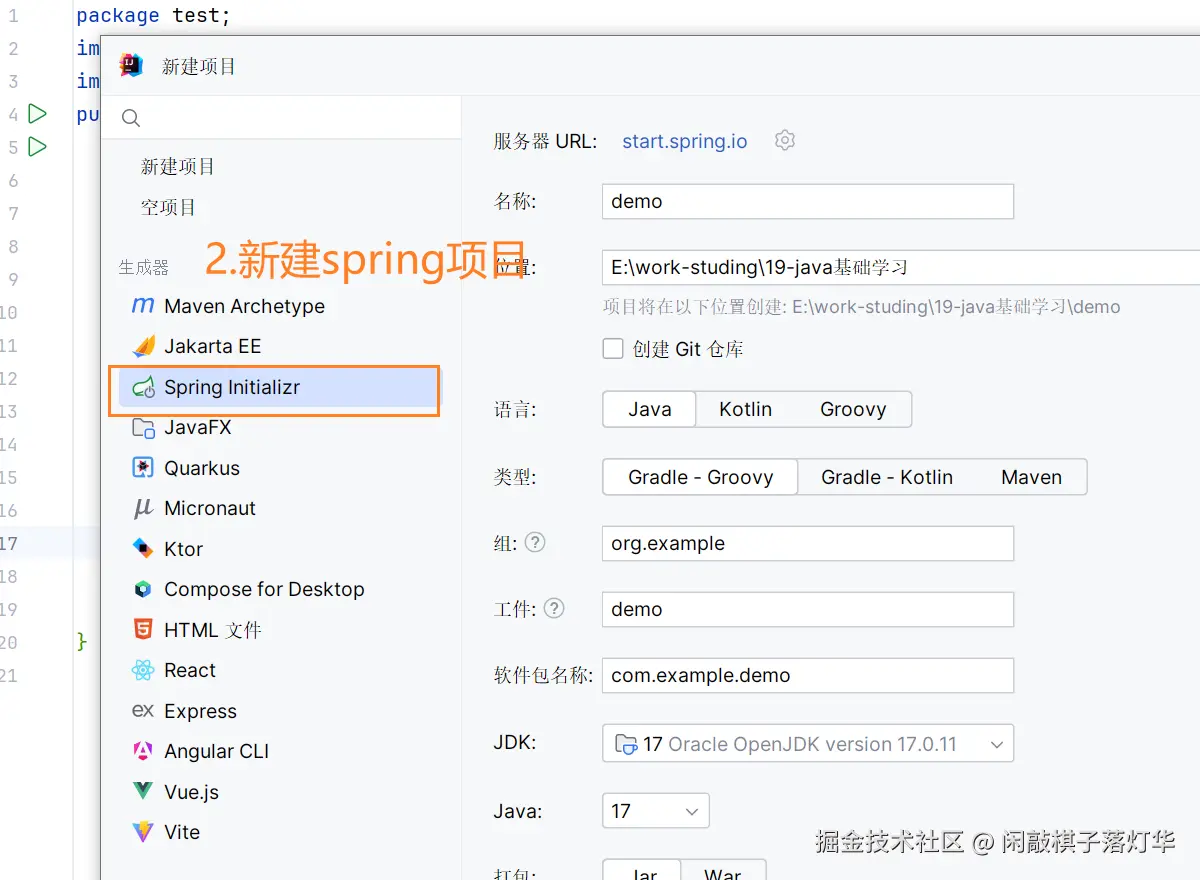The height and width of the screenshot is (880, 1200).
Task: Open the start.spring.io server link
Action: click(x=684, y=141)
